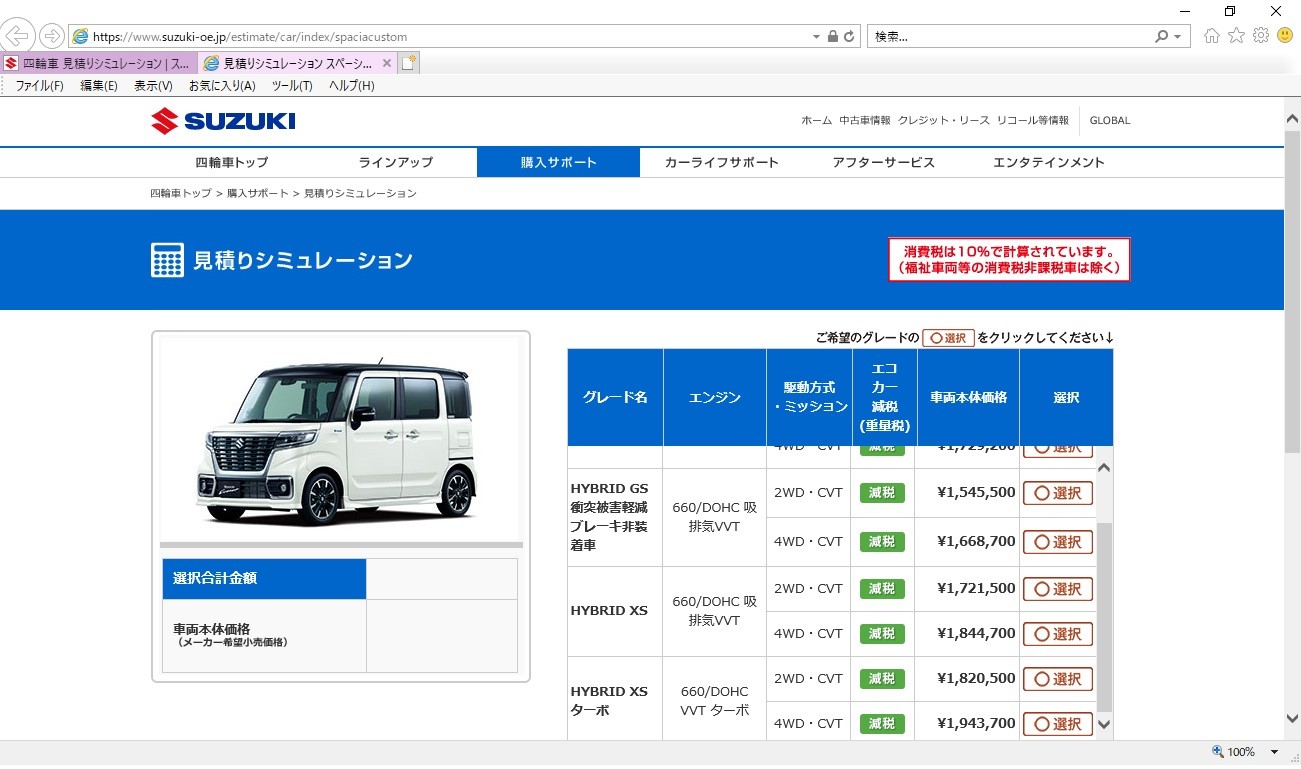This screenshot has width=1301, height=769.
Task: Click the lock security icon in address bar
Action: click(x=832, y=36)
